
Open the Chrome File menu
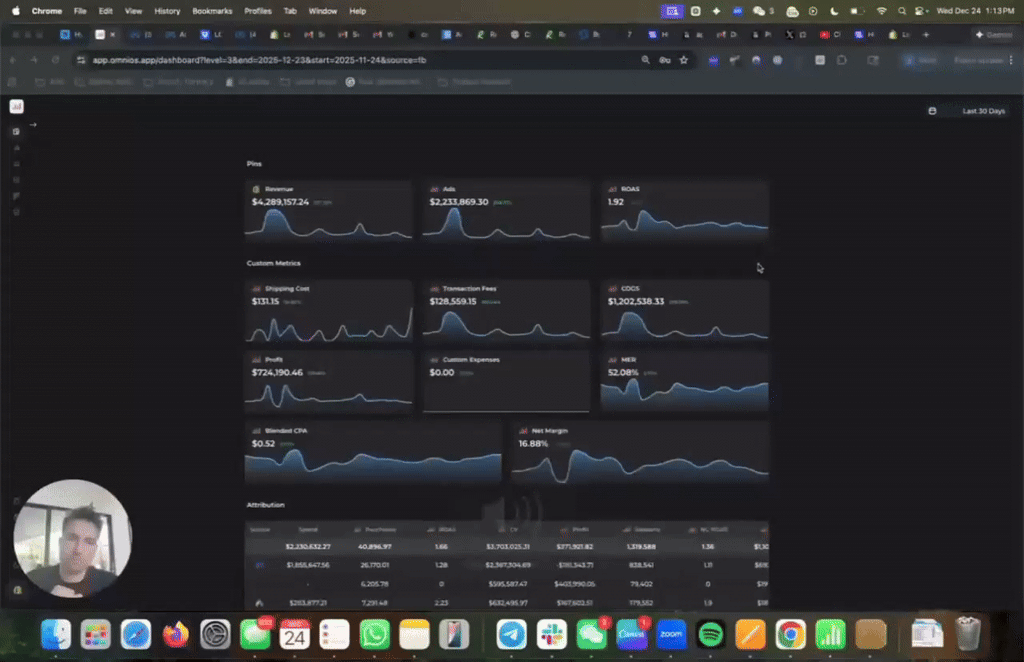click(x=80, y=11)
